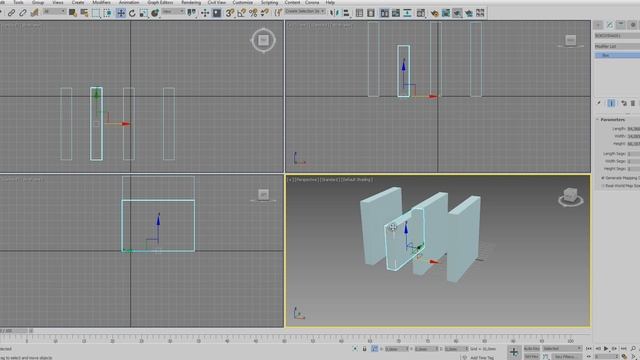Activate the Select and Place tool

coord(155,13)
